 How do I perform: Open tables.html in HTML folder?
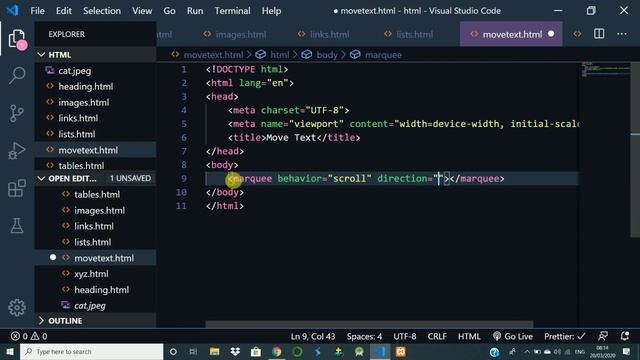click(x=81, y=166)
